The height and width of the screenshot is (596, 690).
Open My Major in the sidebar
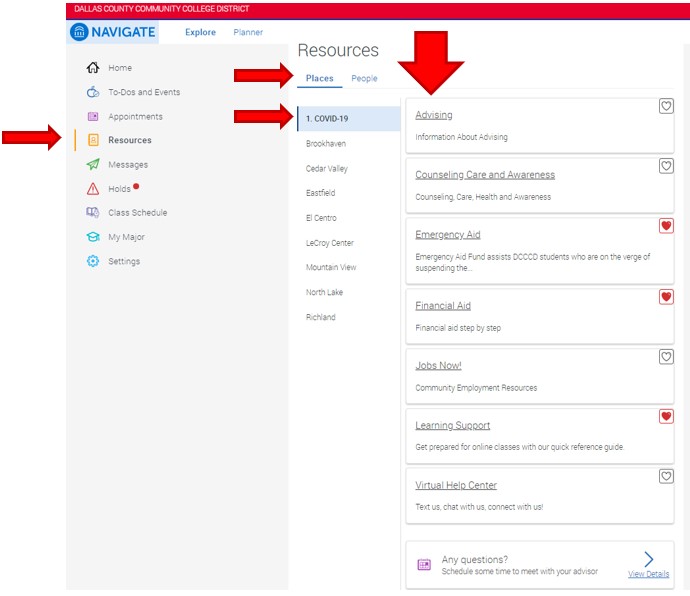126,237
